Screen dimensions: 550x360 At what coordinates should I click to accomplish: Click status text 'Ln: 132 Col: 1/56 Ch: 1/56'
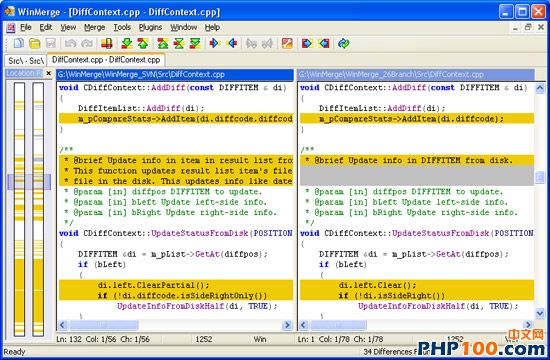click(x=103, y=339)
